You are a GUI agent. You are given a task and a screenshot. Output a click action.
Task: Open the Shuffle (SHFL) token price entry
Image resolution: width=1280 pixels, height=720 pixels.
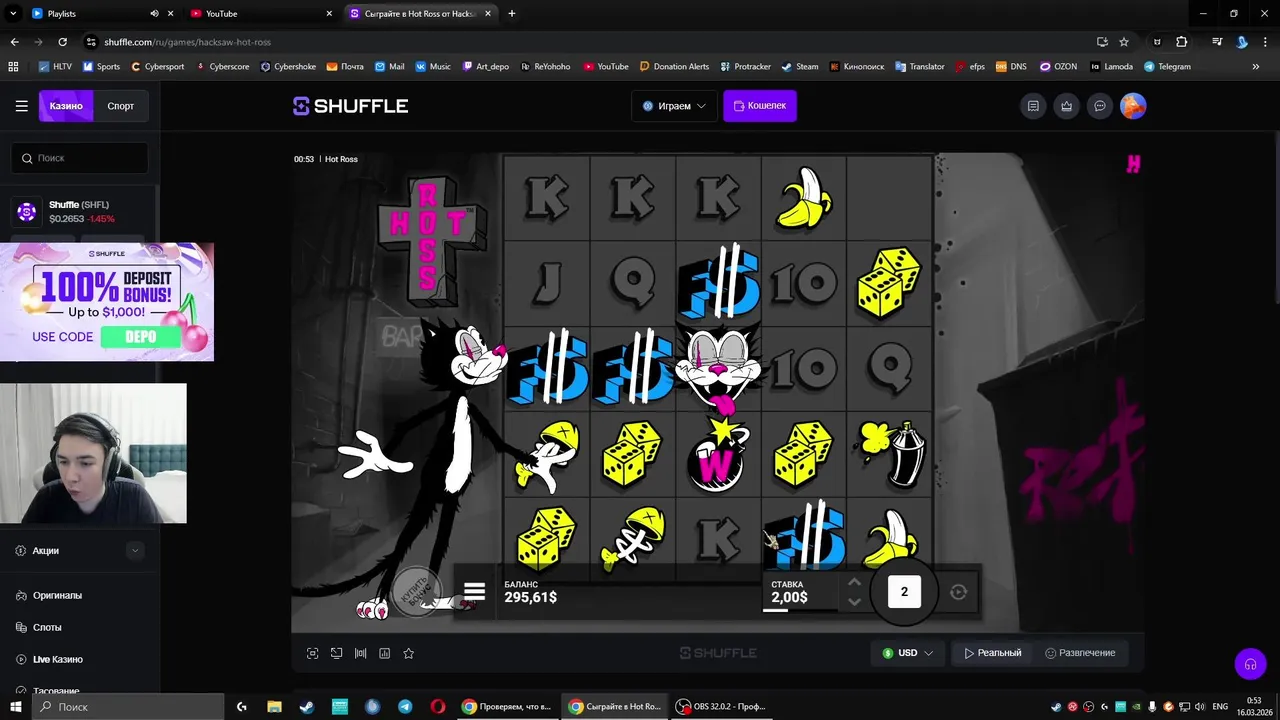[x=80, y=212]
